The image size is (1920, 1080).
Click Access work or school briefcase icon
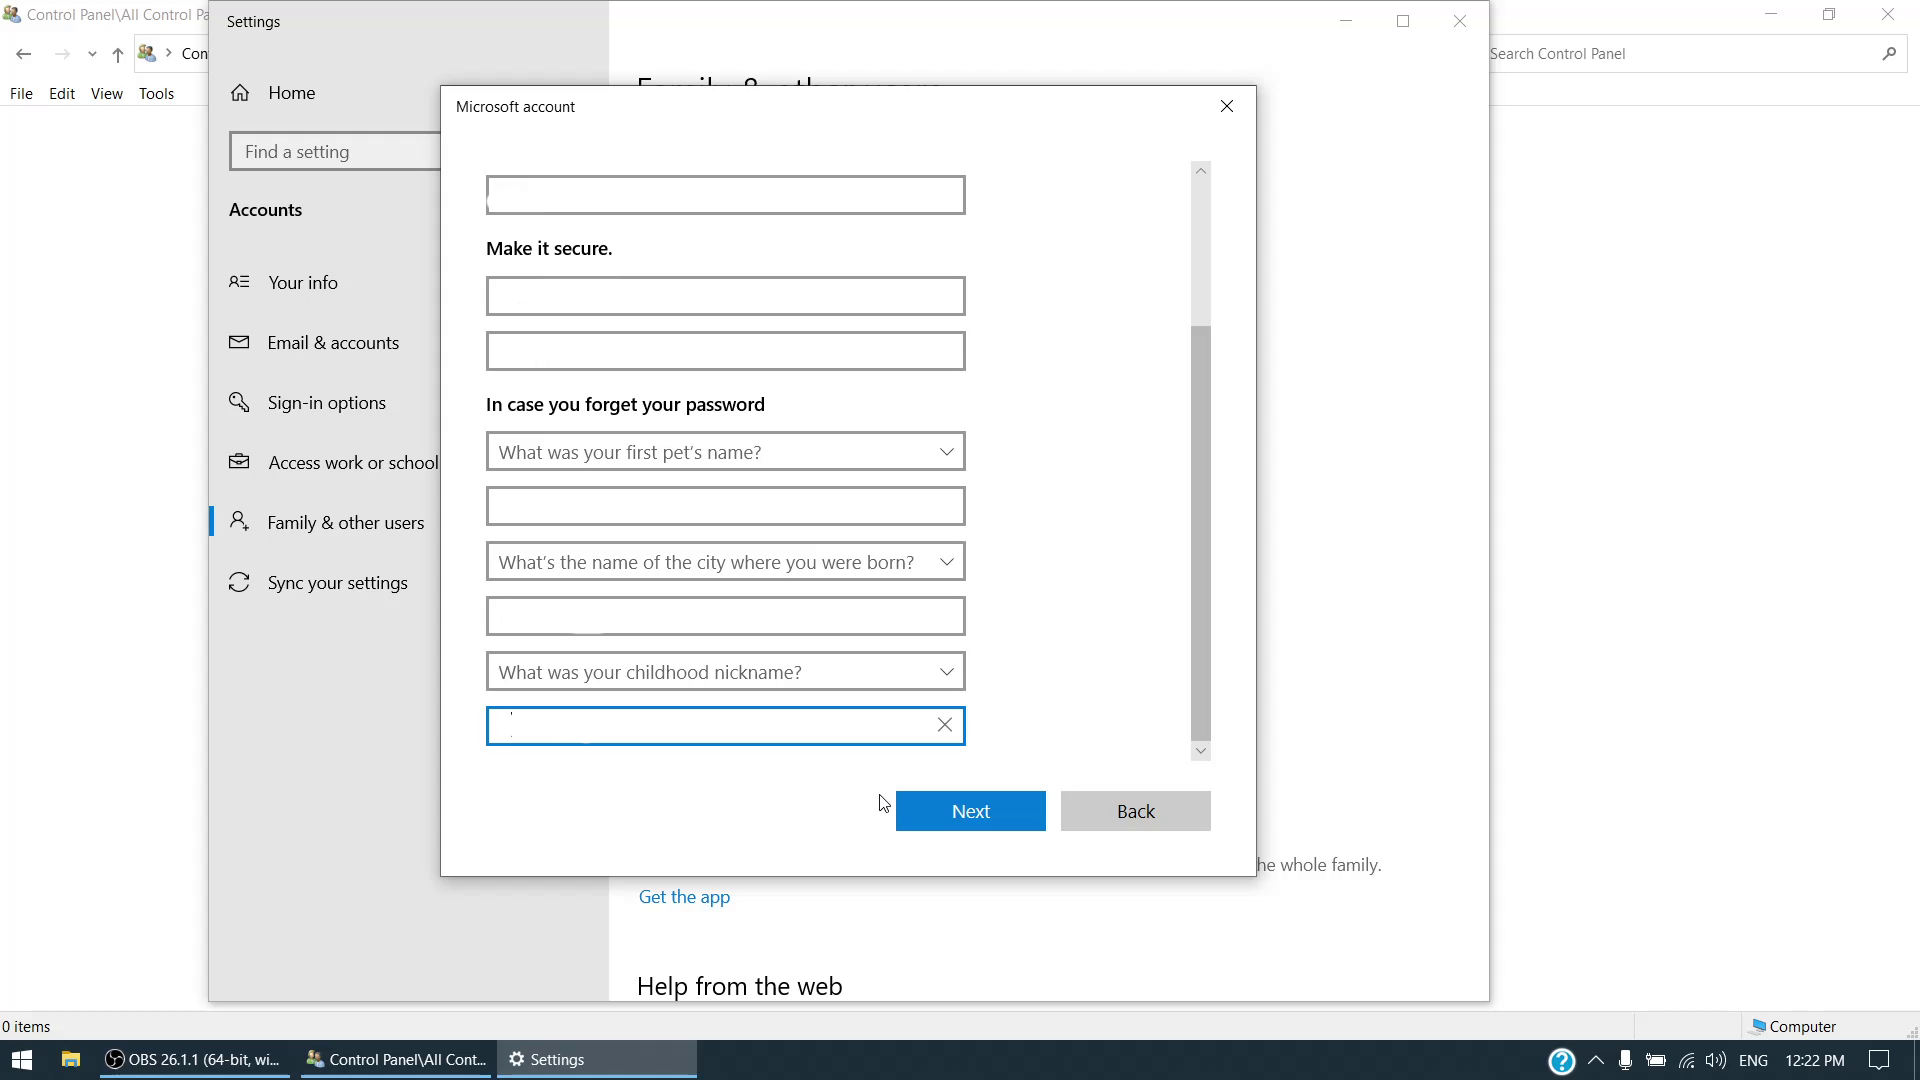(x=239, y=462)
